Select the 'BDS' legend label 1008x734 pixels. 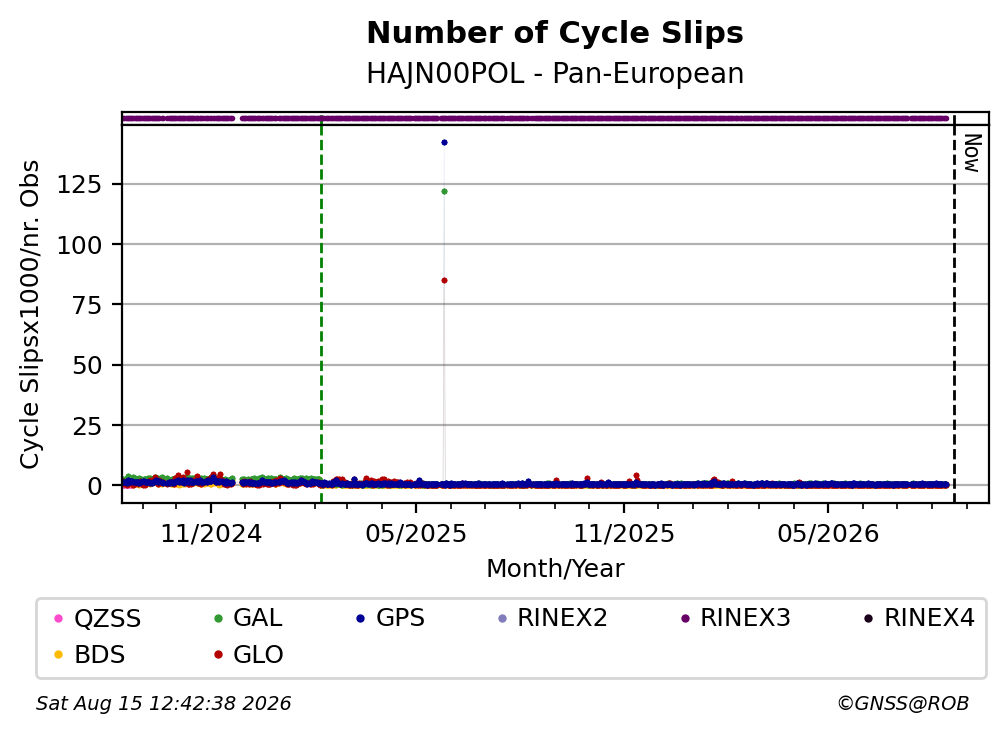click(100, 655)
